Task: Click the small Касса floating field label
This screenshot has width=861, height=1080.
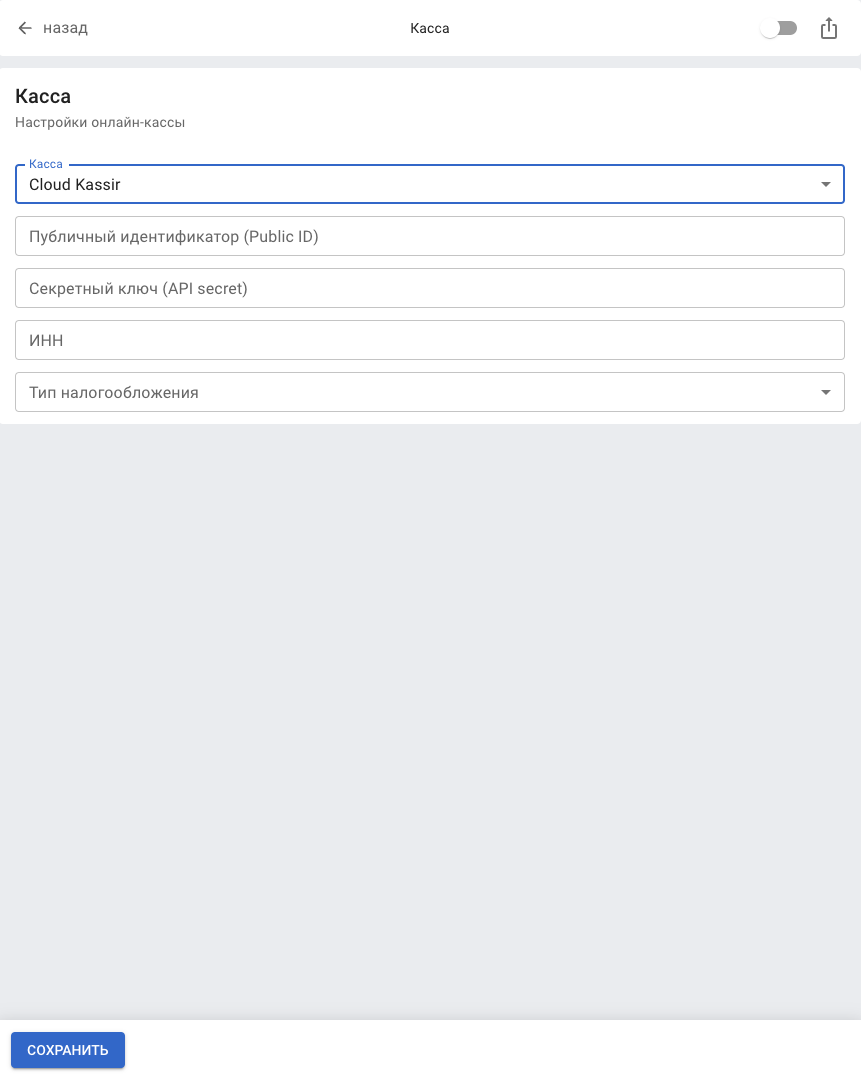Action: point(46,164)
